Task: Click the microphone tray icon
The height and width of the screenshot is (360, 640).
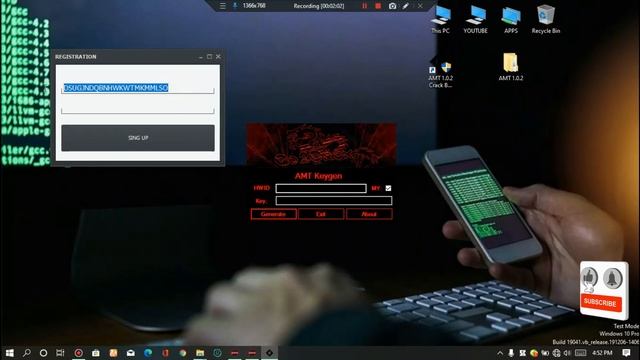Action: pos(511,353)
